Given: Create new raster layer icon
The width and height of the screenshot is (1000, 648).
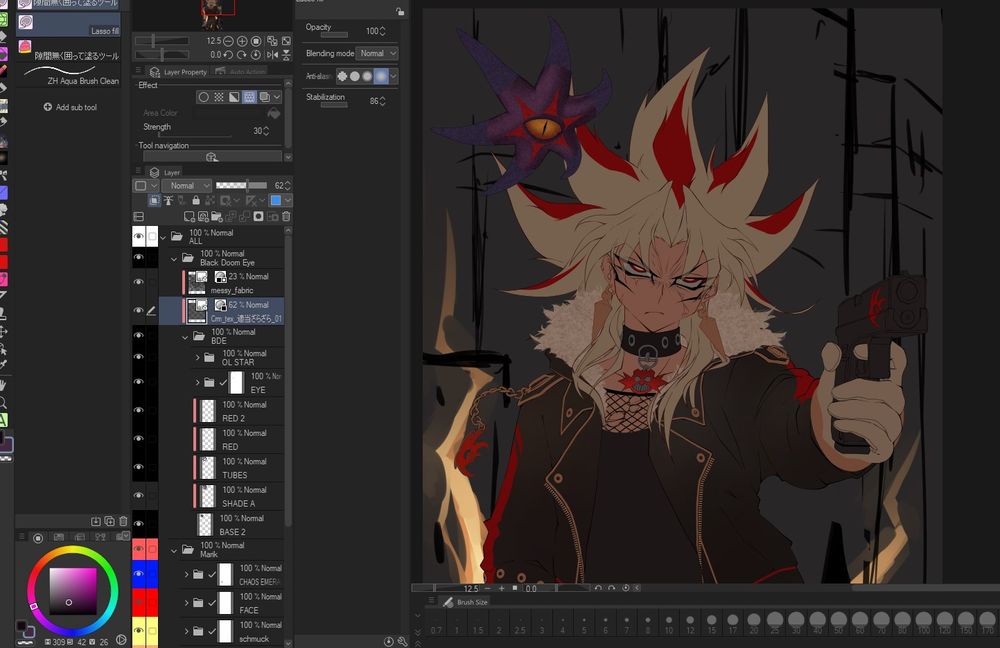Looking at the screenshot, I should [189, 217].
